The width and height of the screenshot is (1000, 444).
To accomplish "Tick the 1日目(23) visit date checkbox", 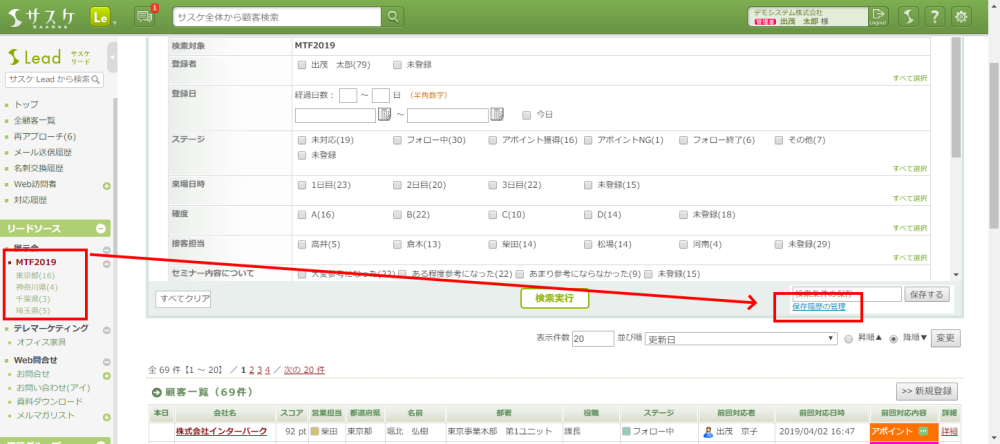I will (x=303, y=185).
